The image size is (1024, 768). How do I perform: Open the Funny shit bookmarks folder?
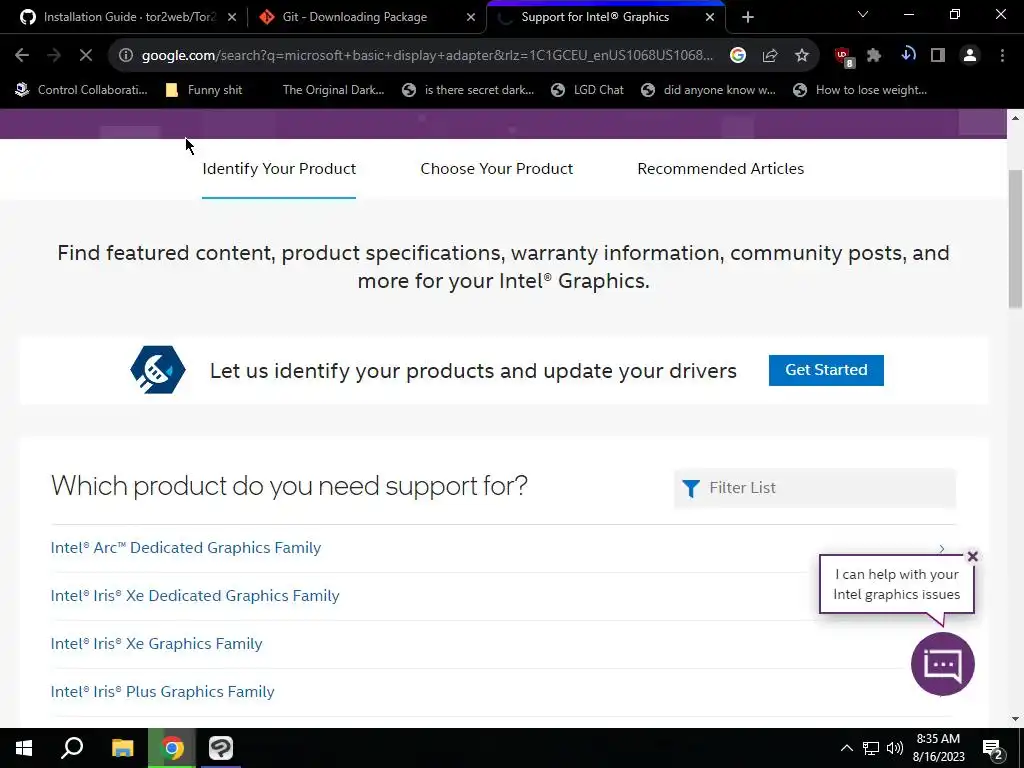coord(204,90)
